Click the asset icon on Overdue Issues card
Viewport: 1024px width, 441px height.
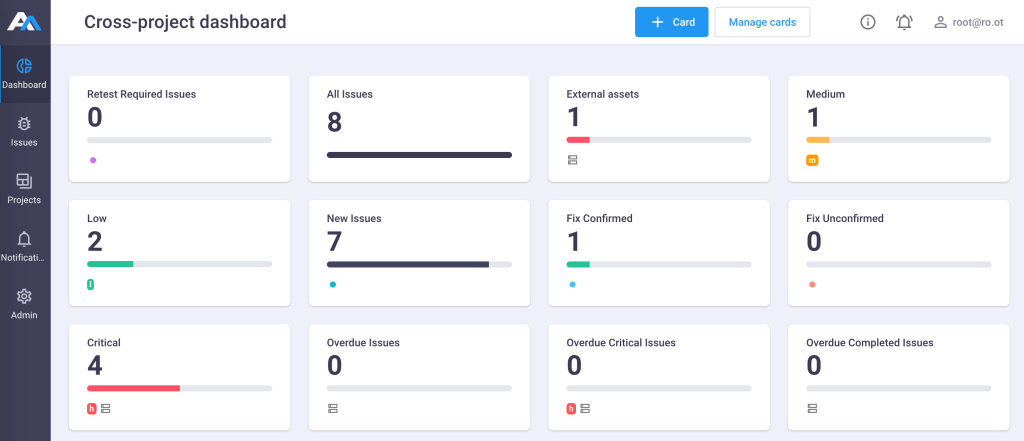pyautogui.click(x=332, y=408)
